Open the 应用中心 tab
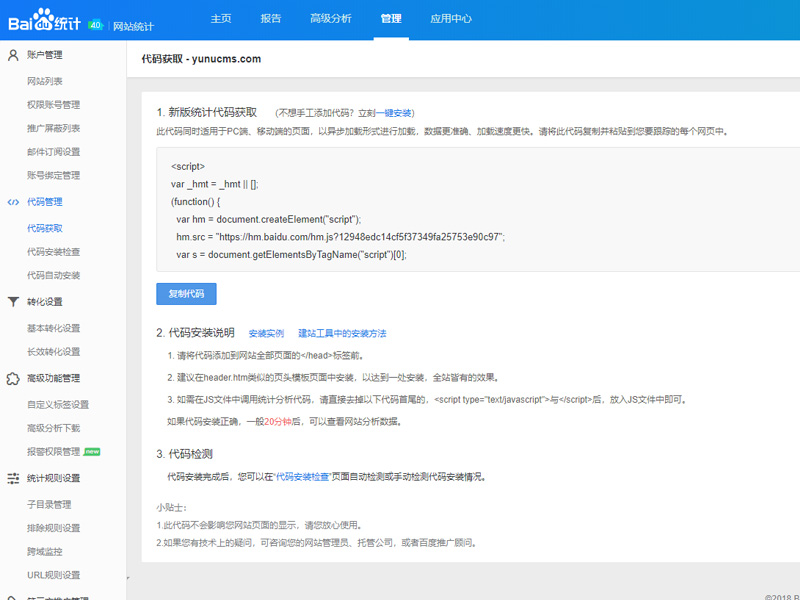800x600 pixels. (450, 19)
